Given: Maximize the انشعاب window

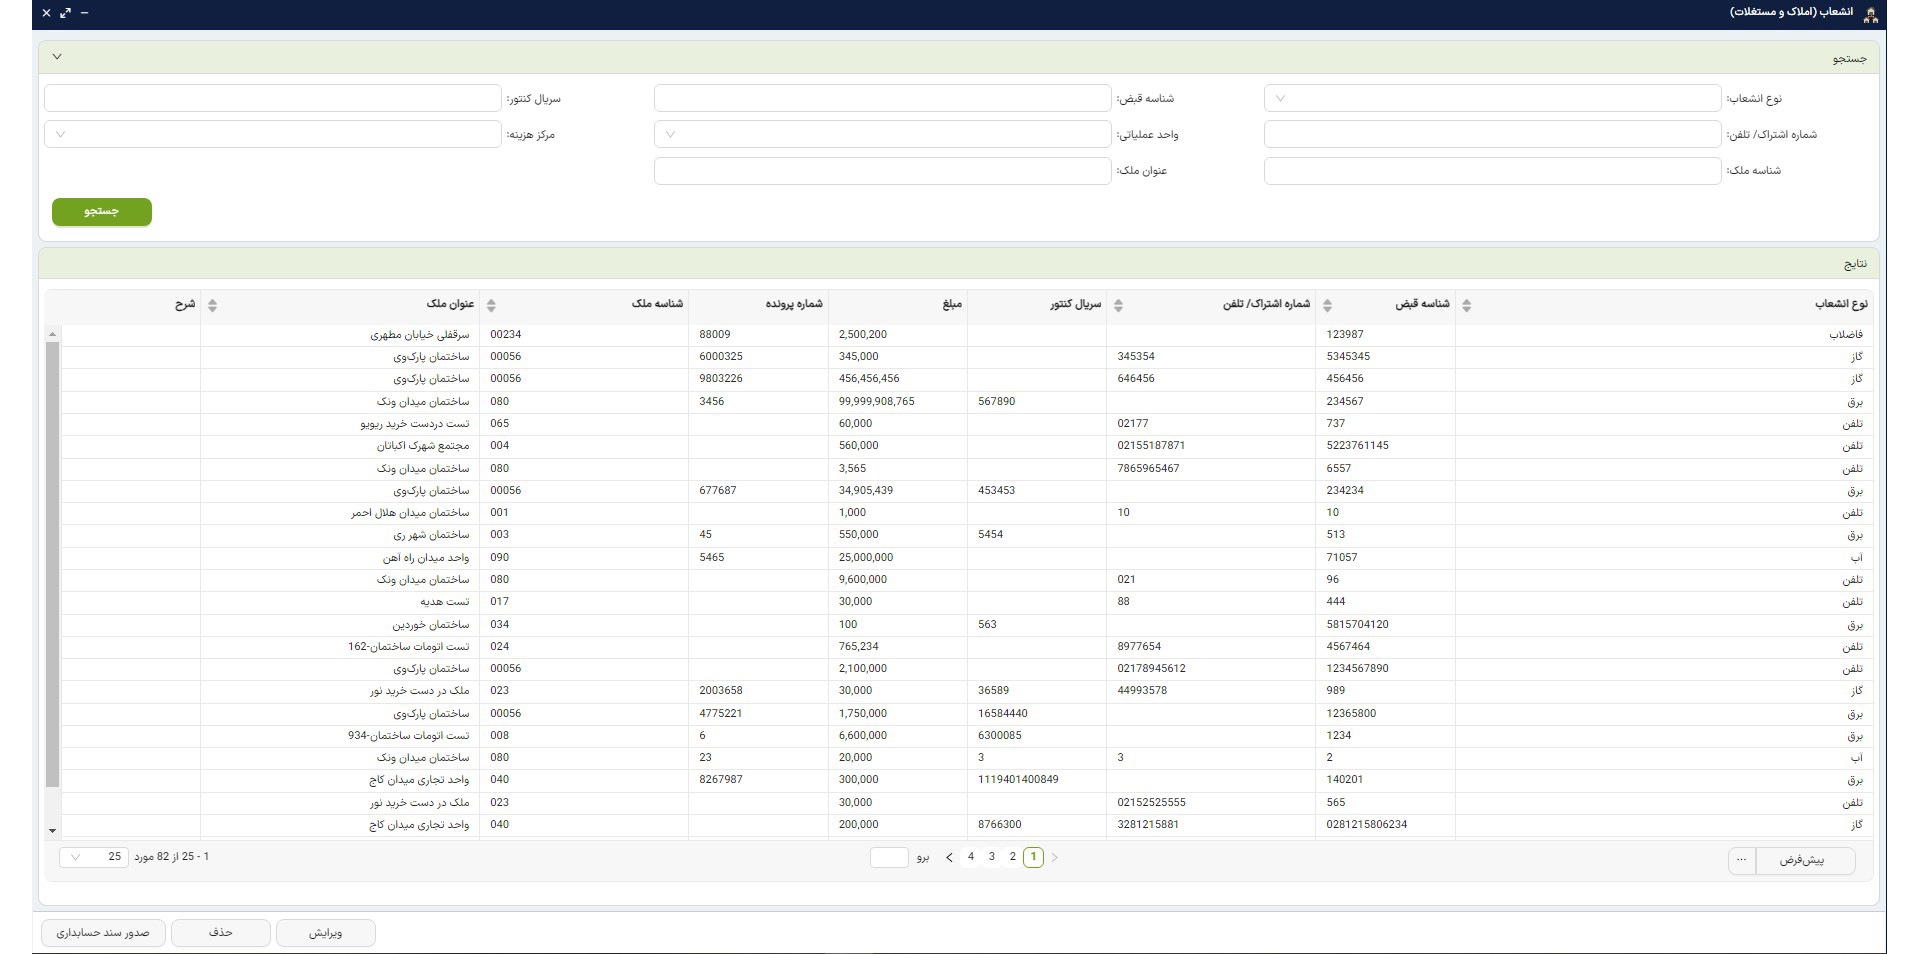Looking at the screenshot, I should (65, 13).
